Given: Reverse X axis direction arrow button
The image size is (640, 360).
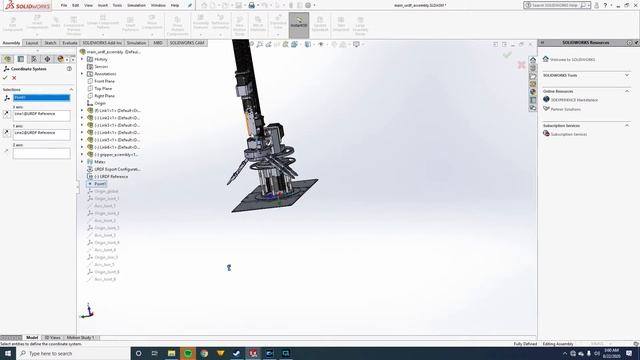Looking at the screenshot, I should coord(7,114).
